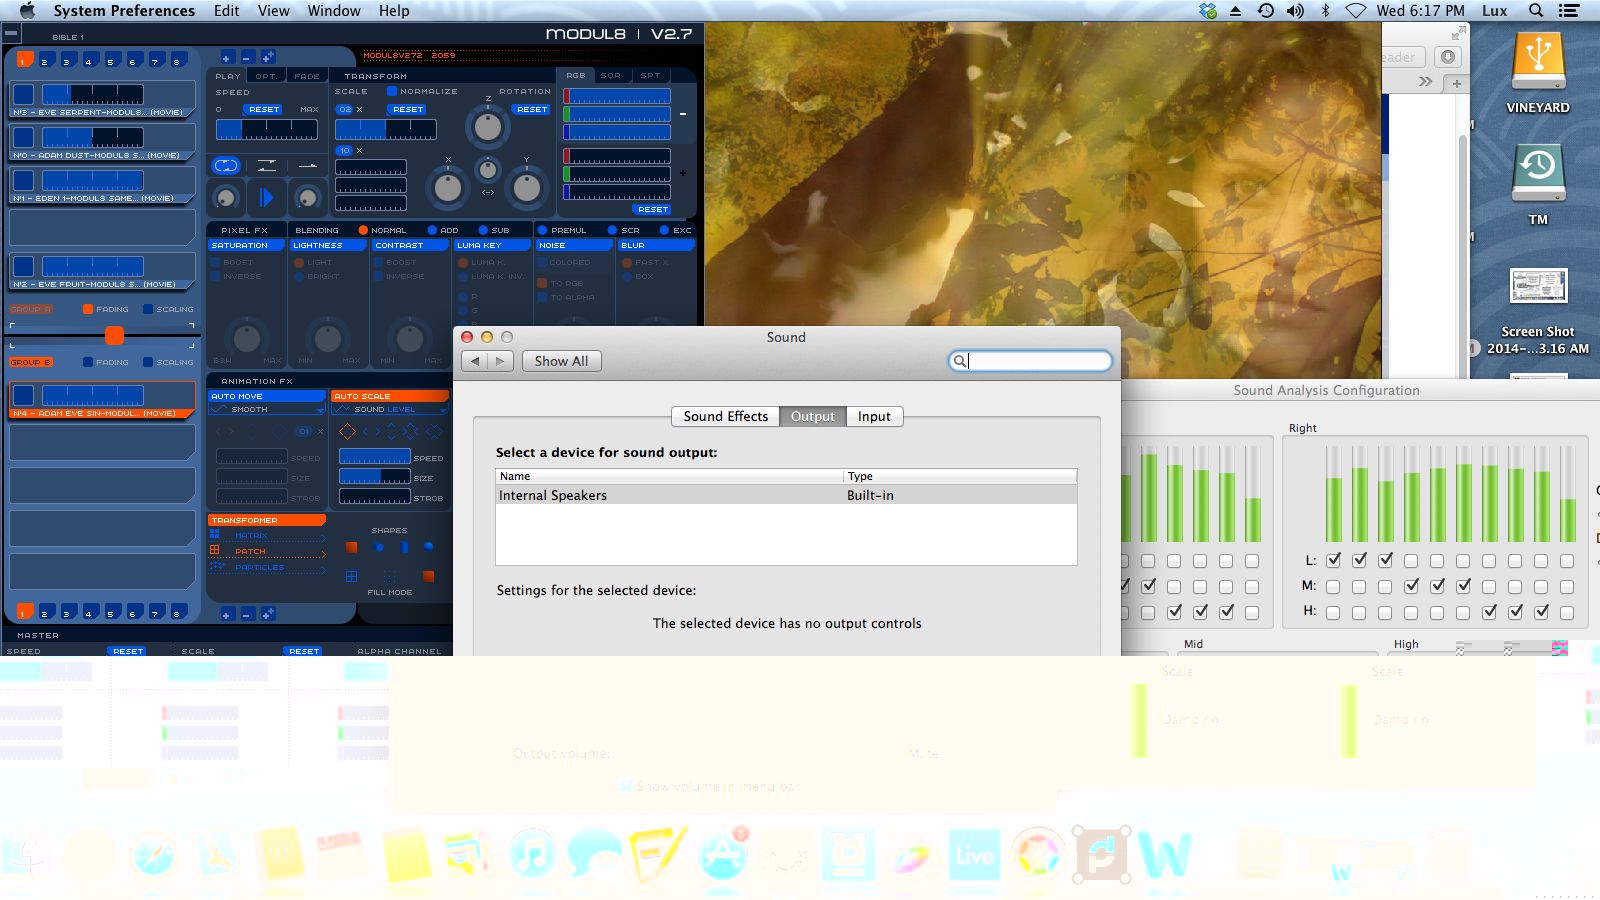Select the Eden 1 movie layer
The width and height of the screenshot is (1600, 900).
click(x=102, y=185)
